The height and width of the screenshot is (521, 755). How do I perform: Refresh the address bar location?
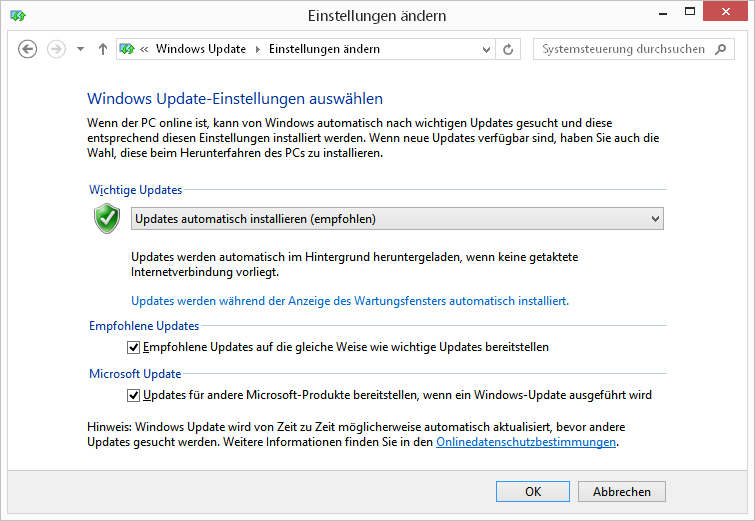click(508, 49)
